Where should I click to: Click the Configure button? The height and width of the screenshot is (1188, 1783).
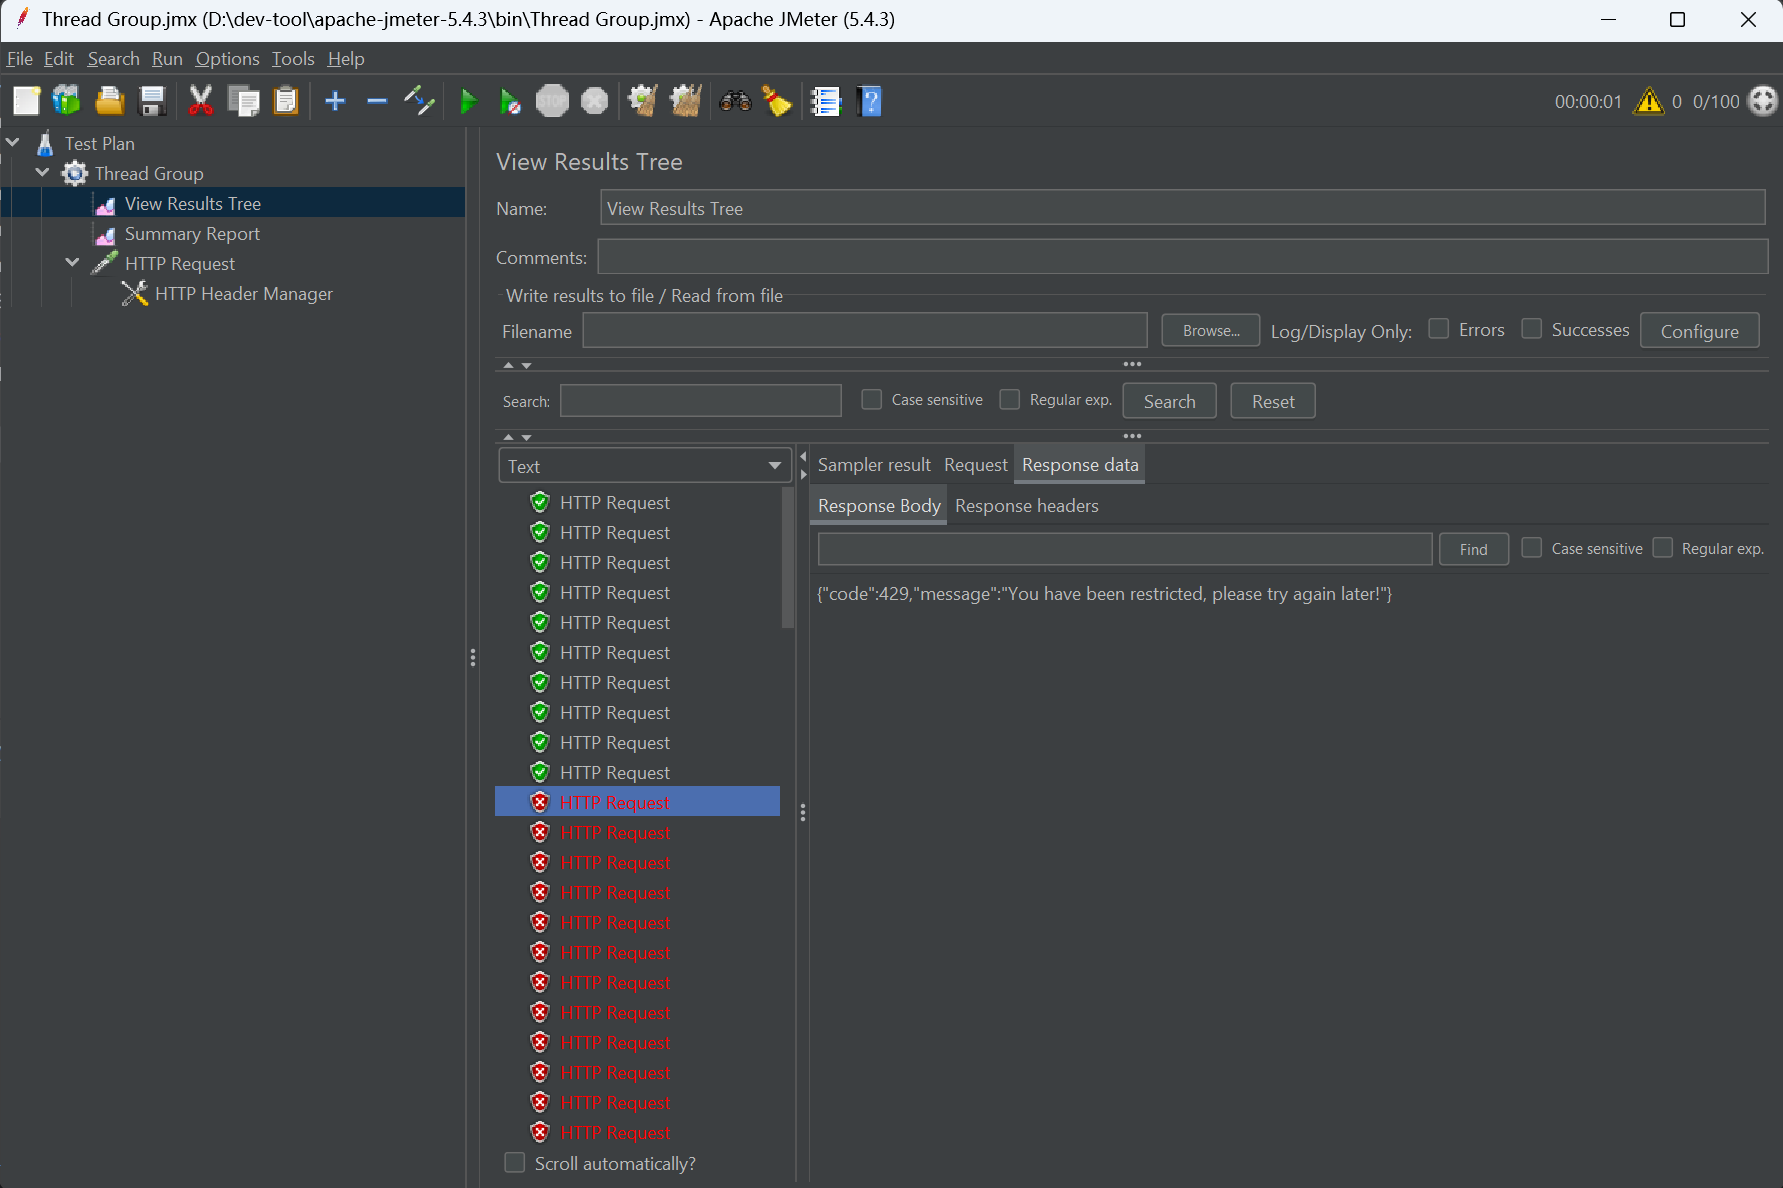(x=1699, y=331)
